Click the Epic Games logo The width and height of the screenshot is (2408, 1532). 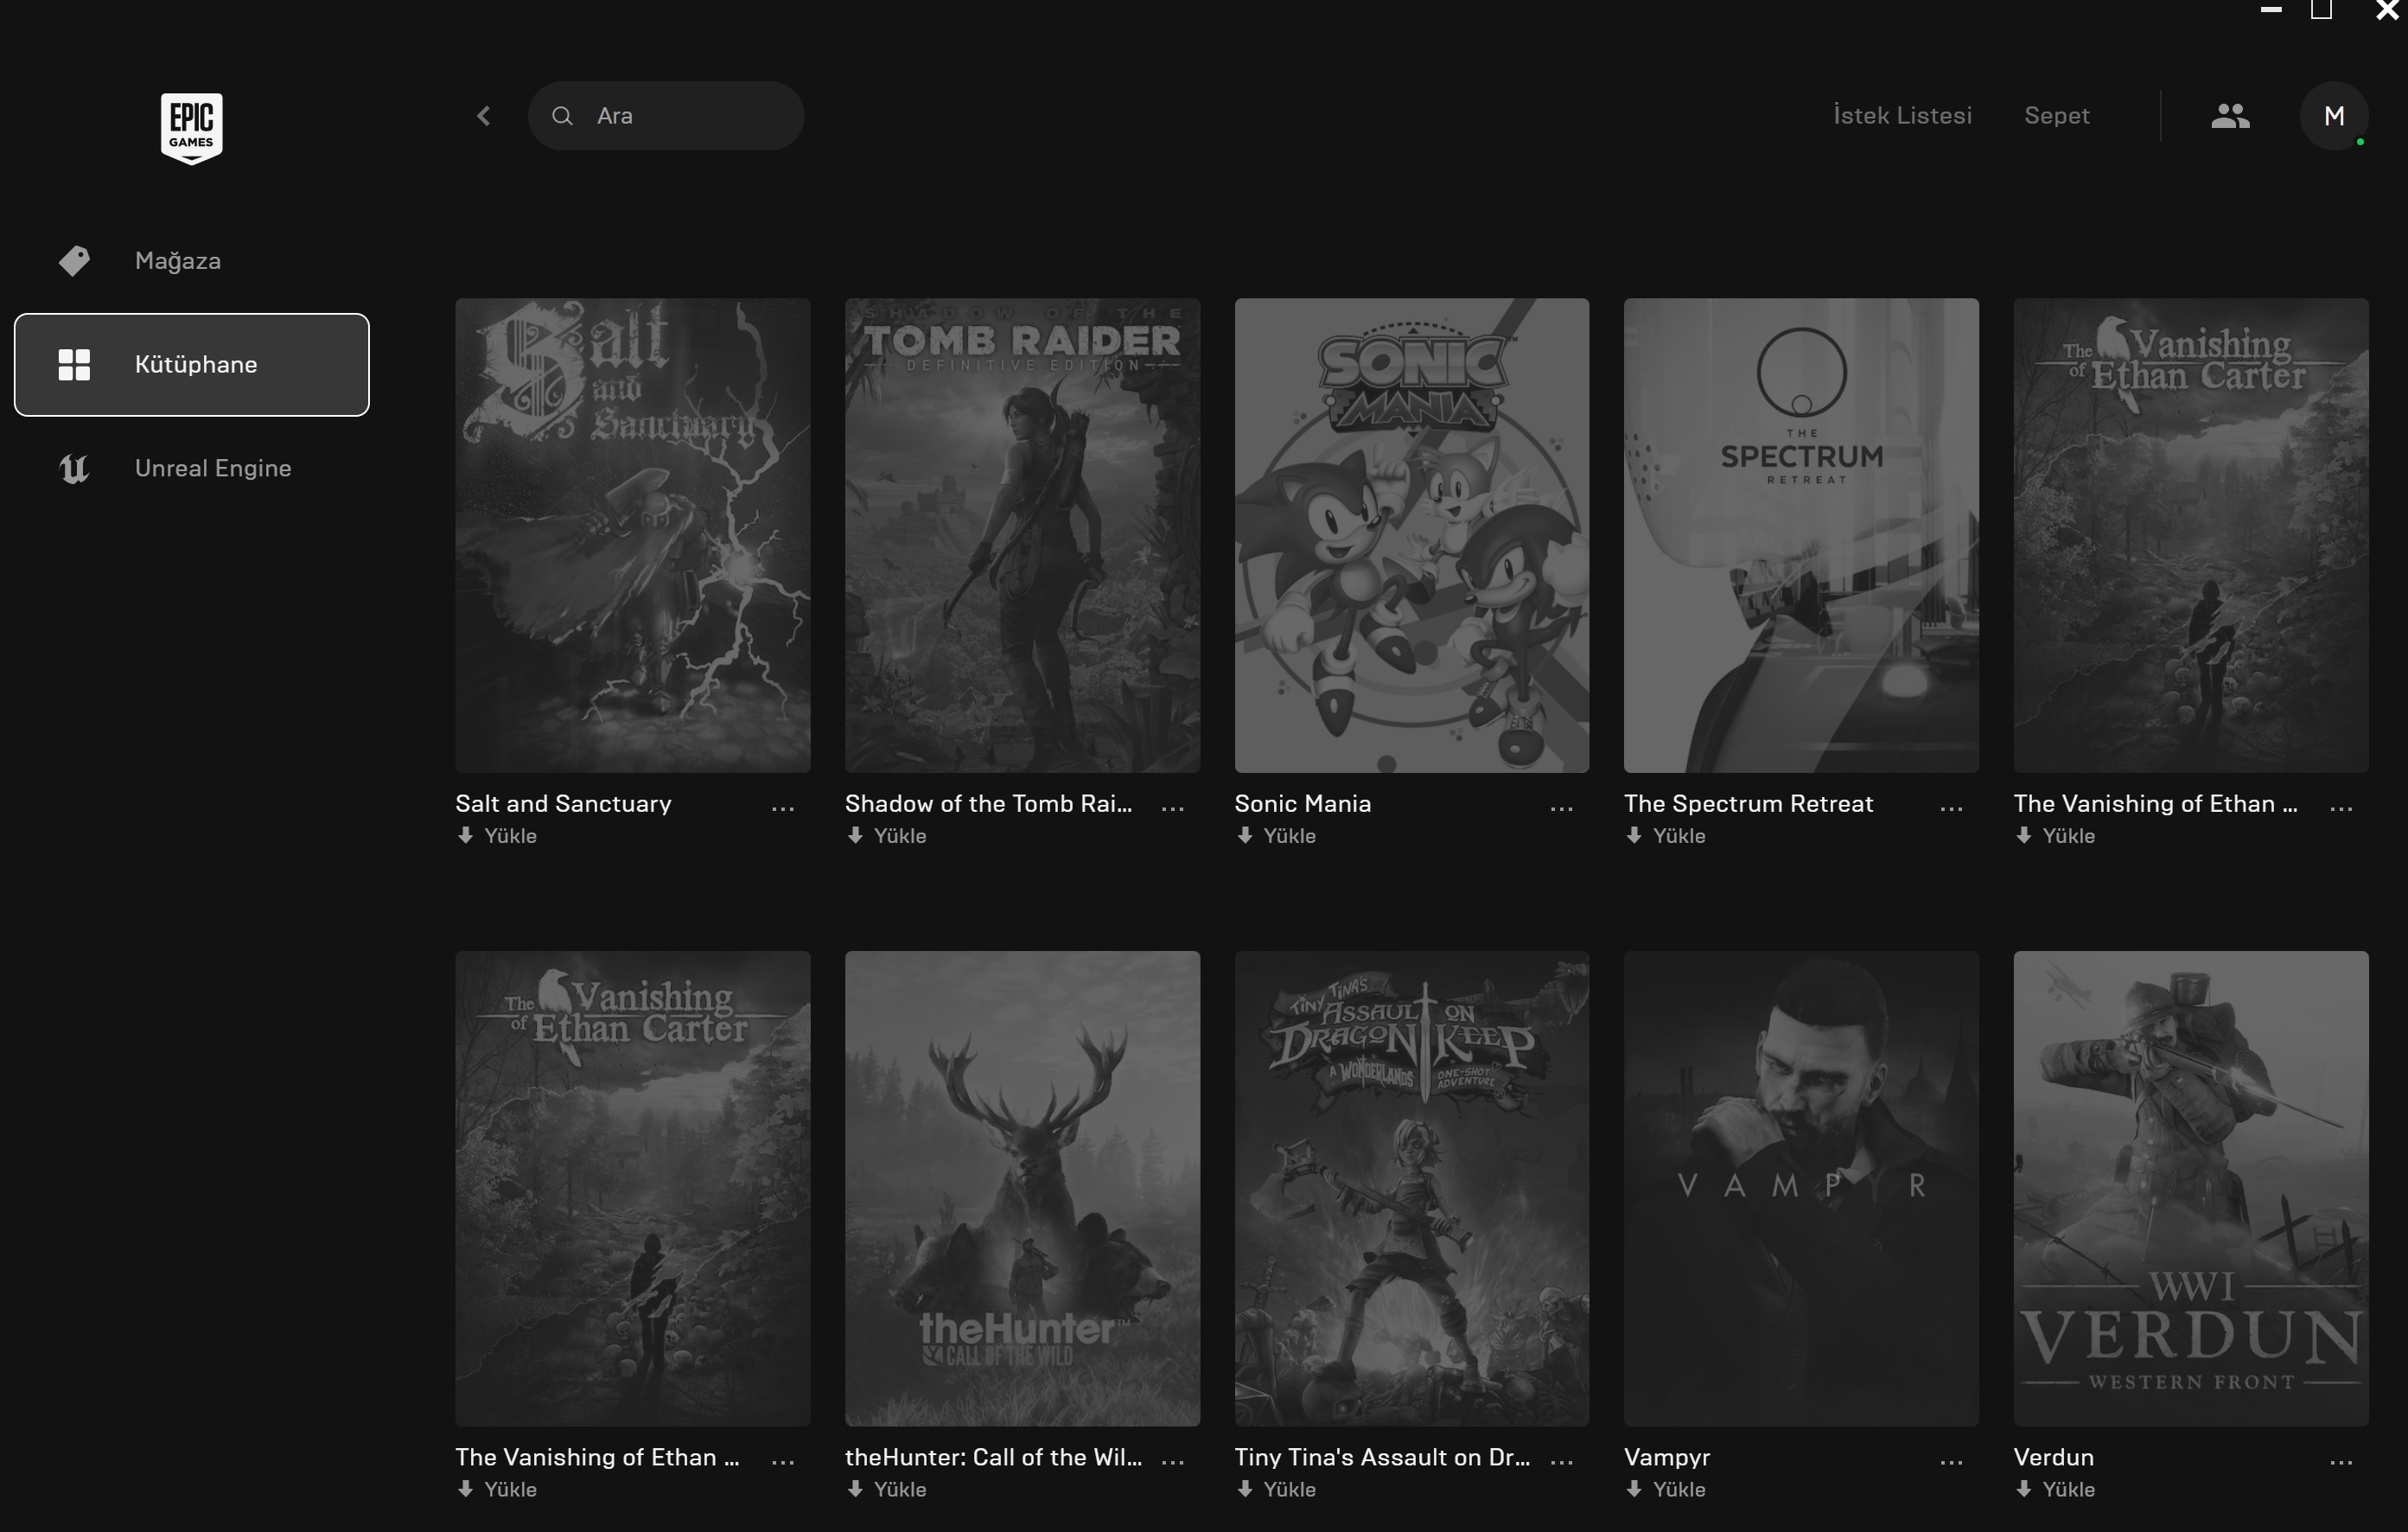(x=191, y=128)
